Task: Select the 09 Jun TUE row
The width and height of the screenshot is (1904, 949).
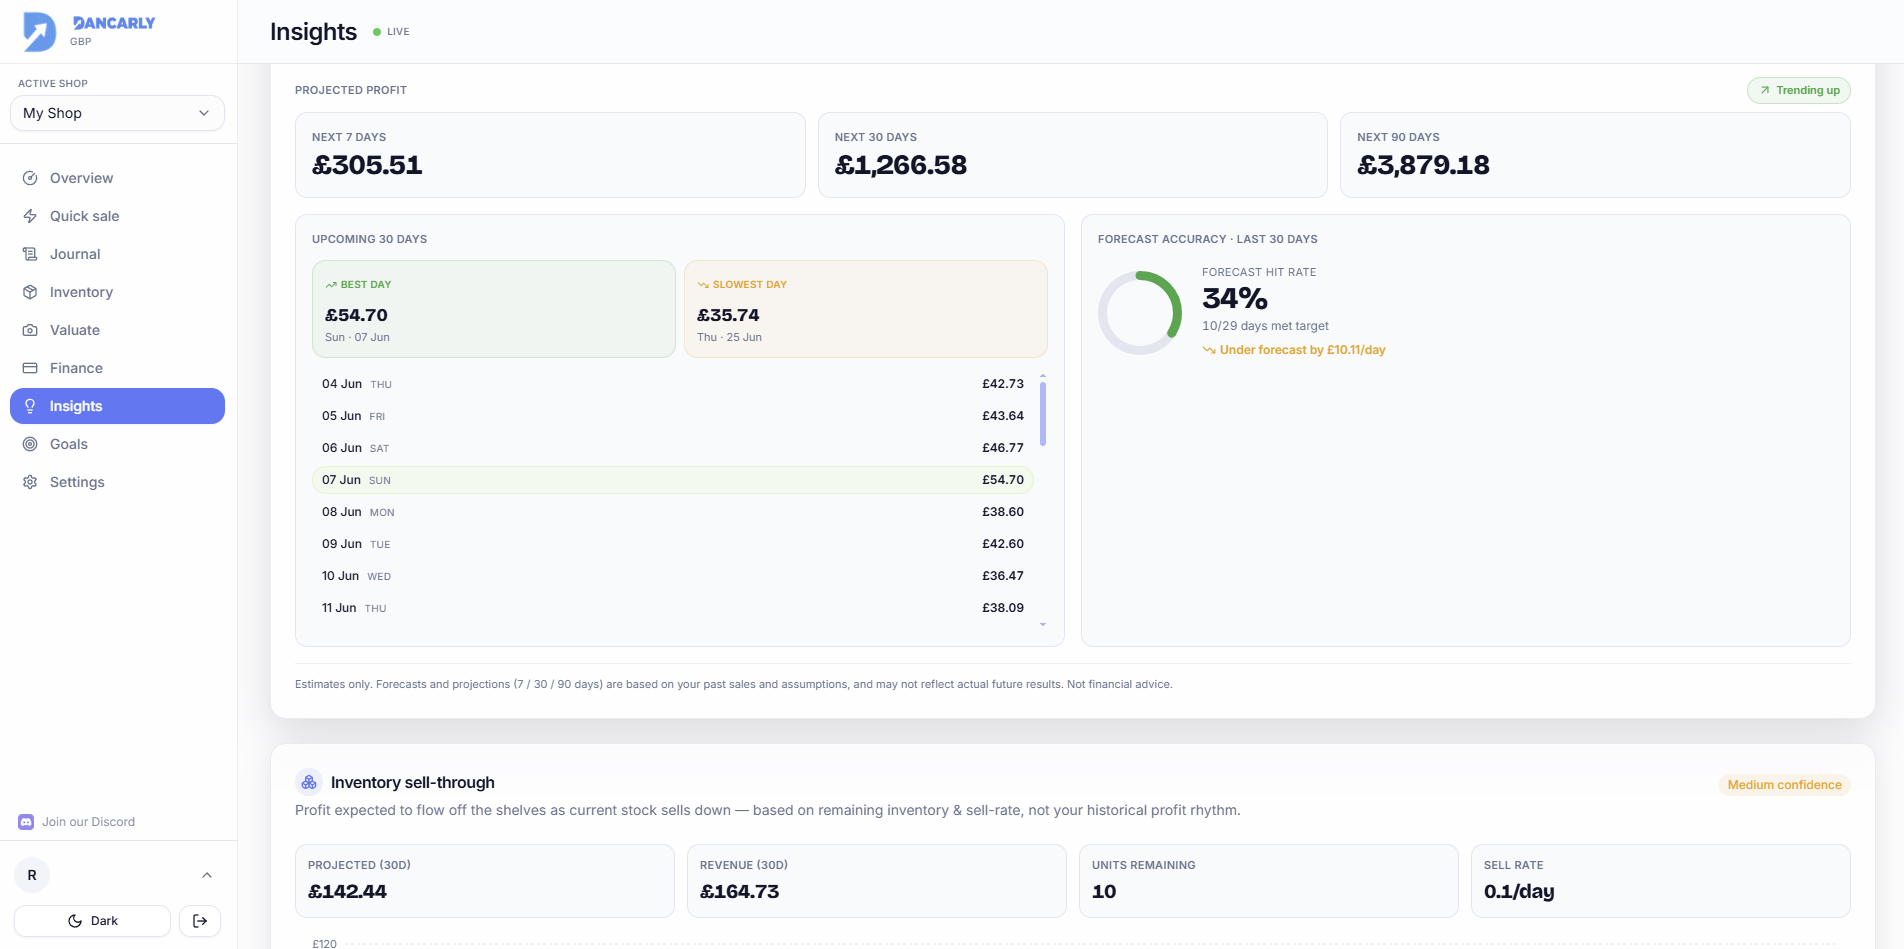Action: coord(673,544)
